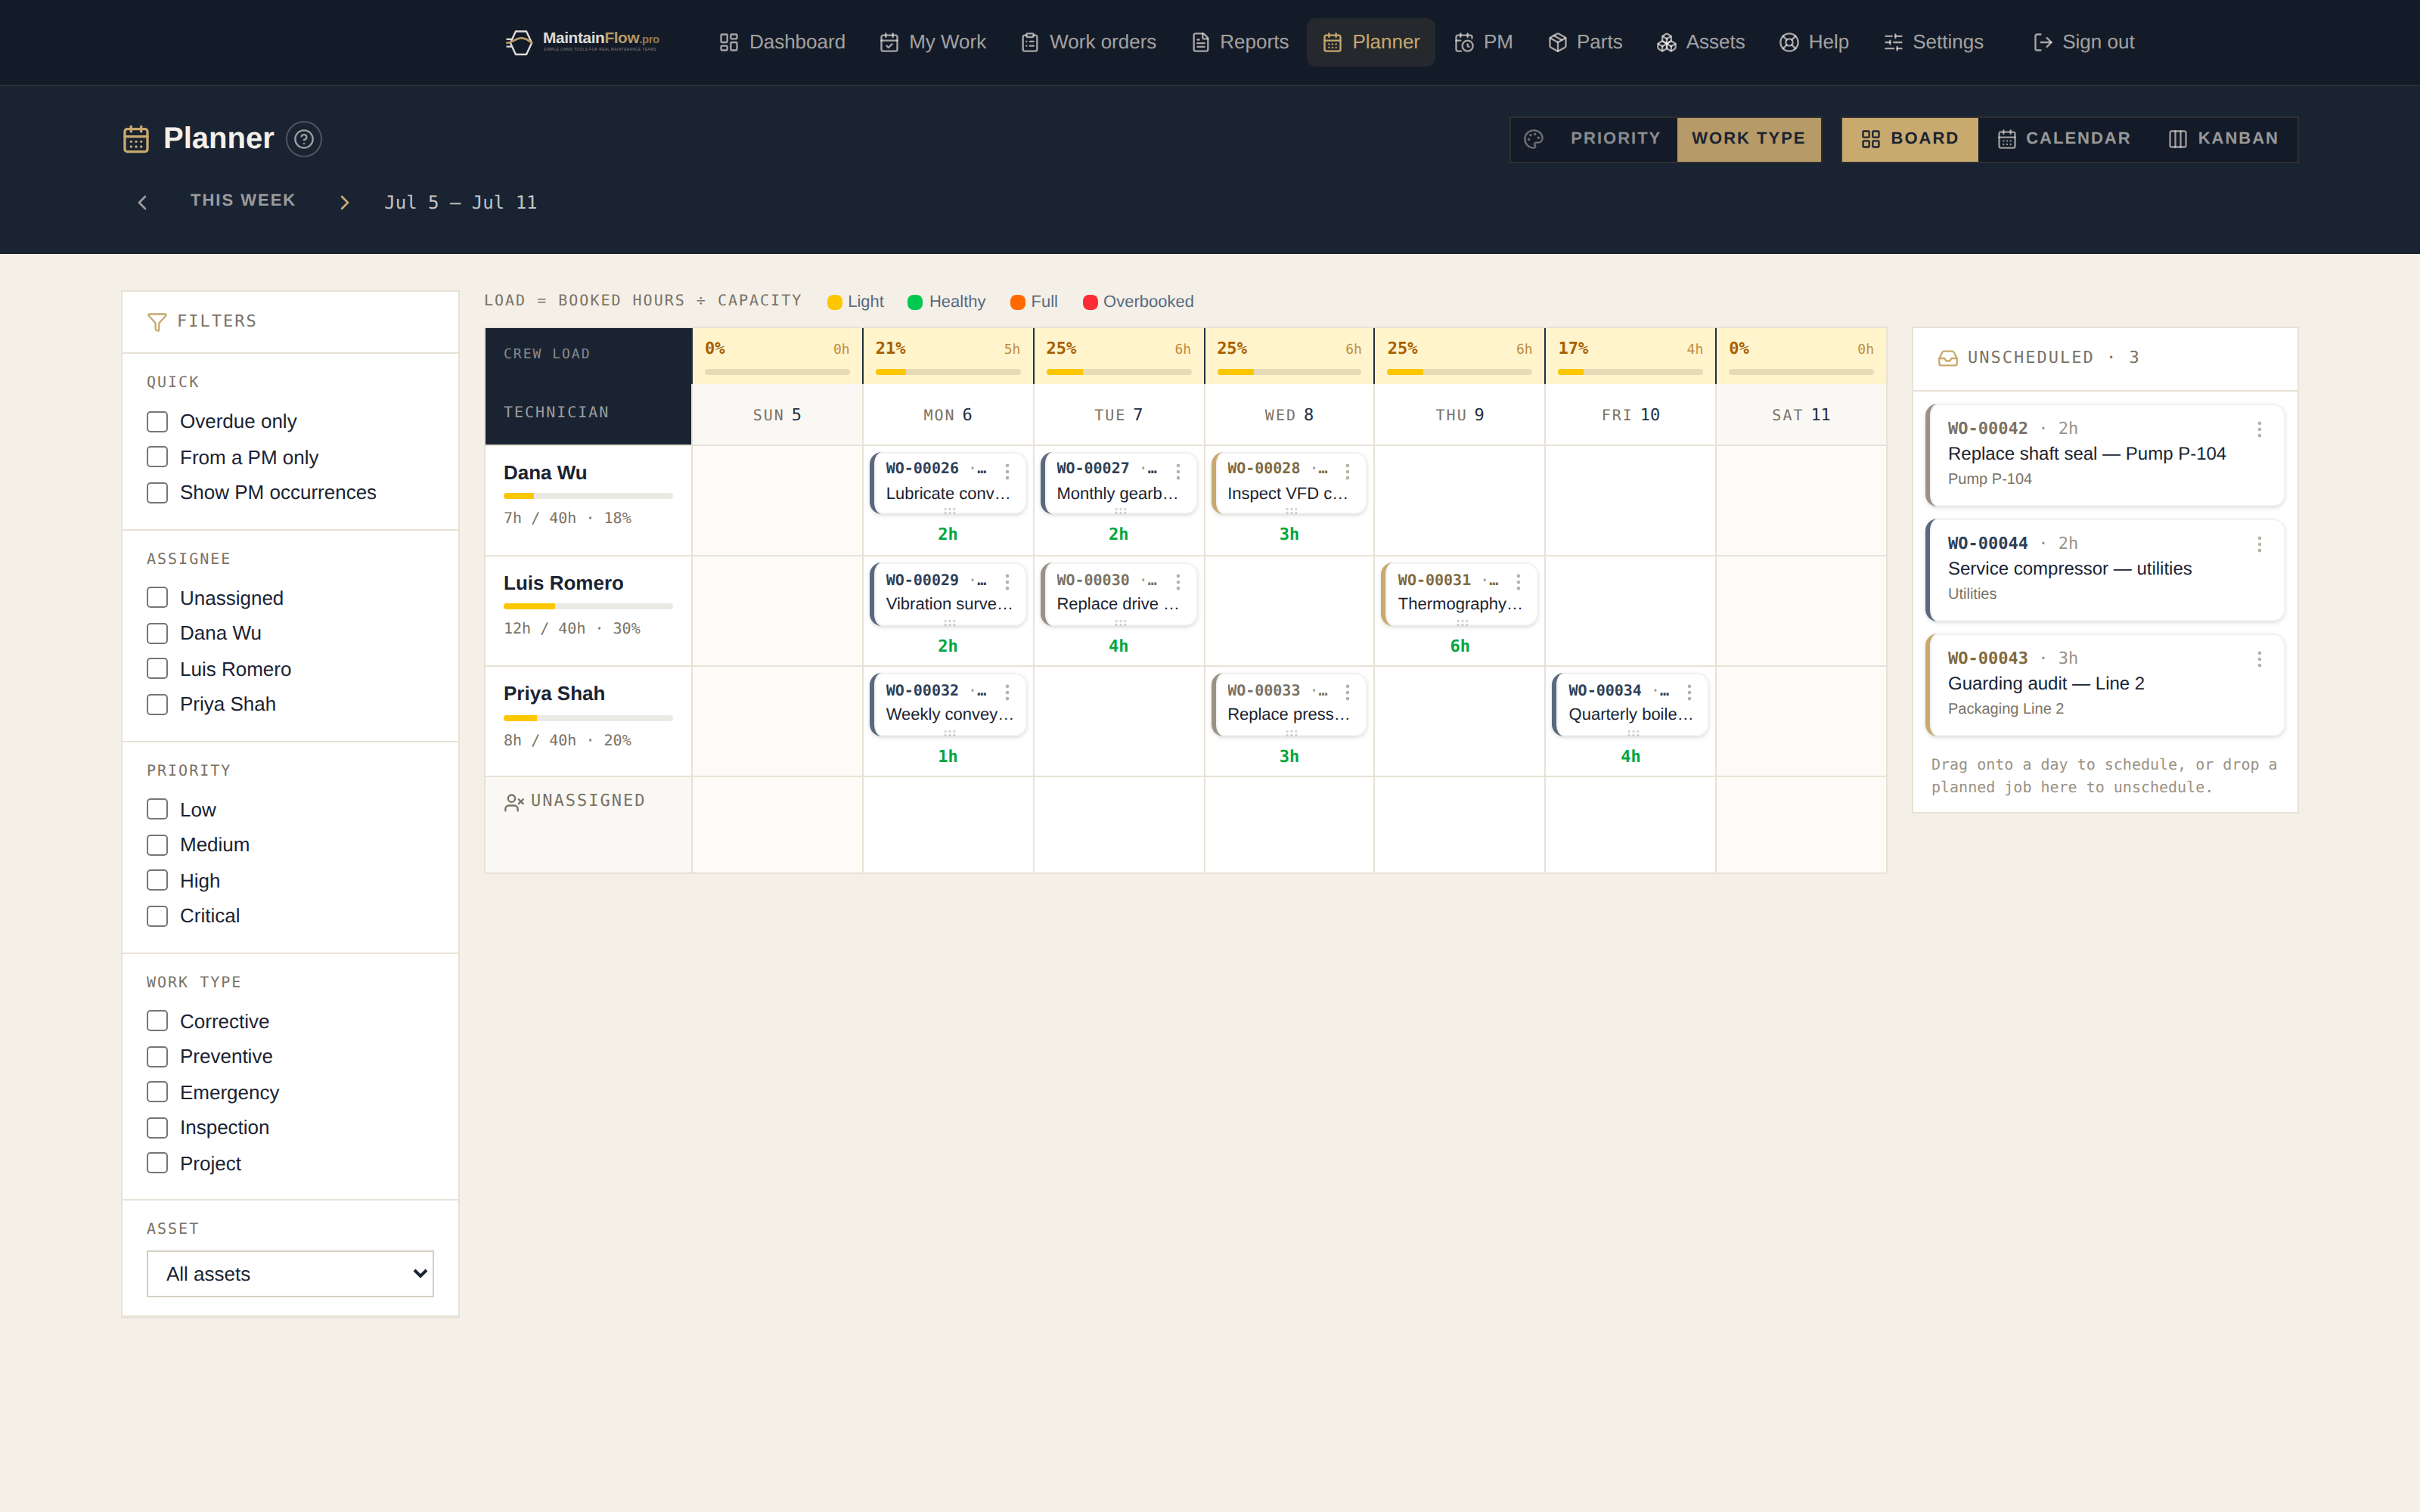Open kebab menu on WO-00031 card

[x=1518, y=582]
